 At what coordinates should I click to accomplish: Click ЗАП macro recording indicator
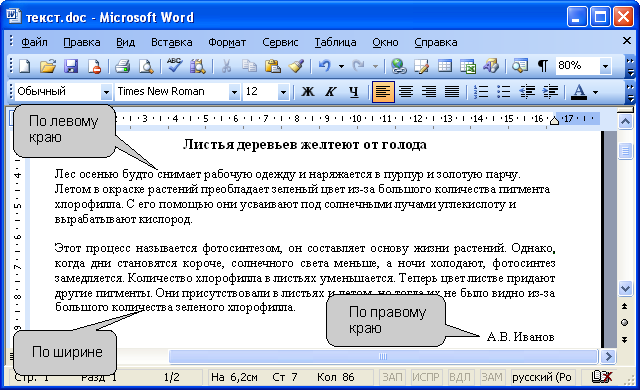tap(392, 377)
